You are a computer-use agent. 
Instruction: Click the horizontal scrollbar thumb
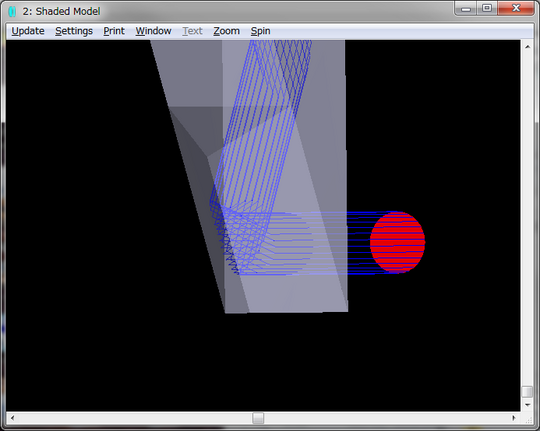point(258,418)
